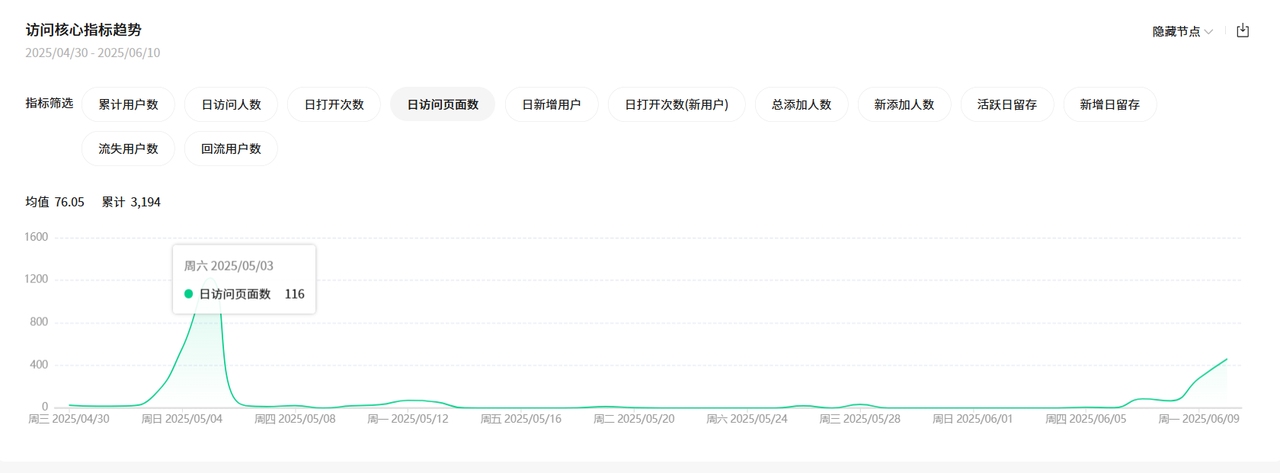This screenshot has width=1280, height=473.
Task: Select the 活跃日留存 metric filter
Action: tap(1007, 104)
